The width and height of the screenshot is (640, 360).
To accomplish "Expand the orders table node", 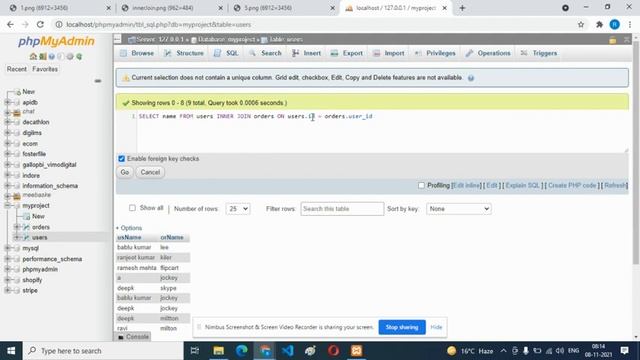I will [x=17, y=227].
